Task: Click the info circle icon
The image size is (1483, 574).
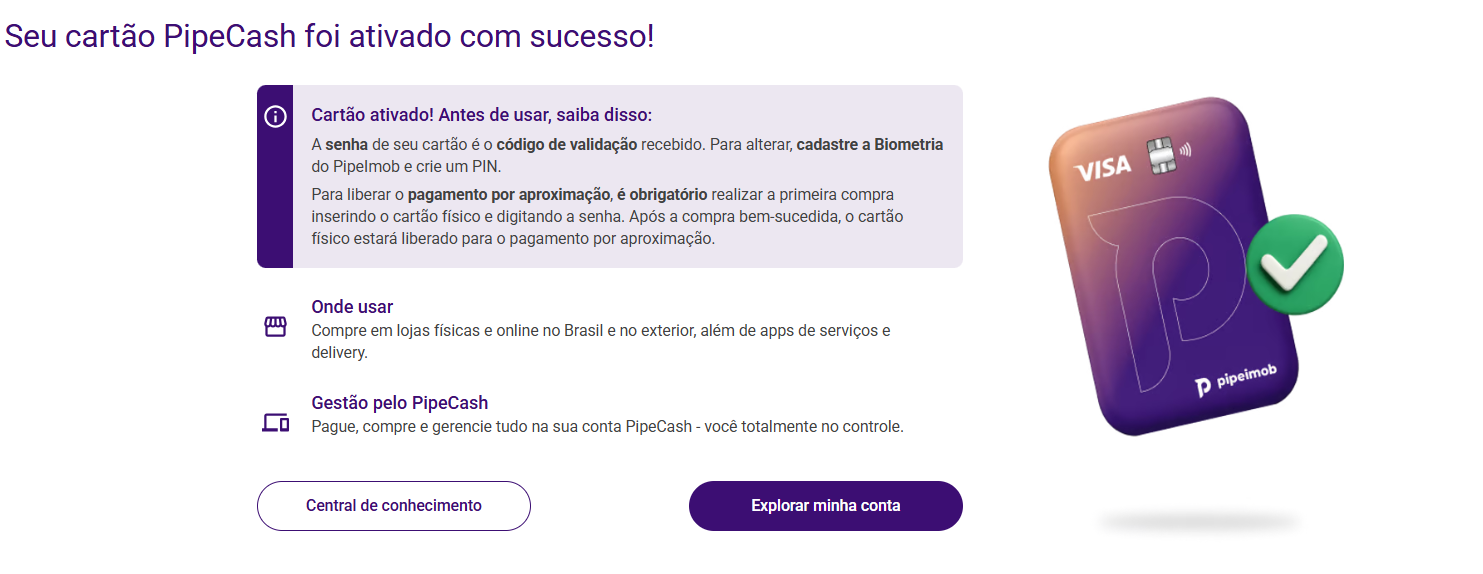Action: coord(275,117)
